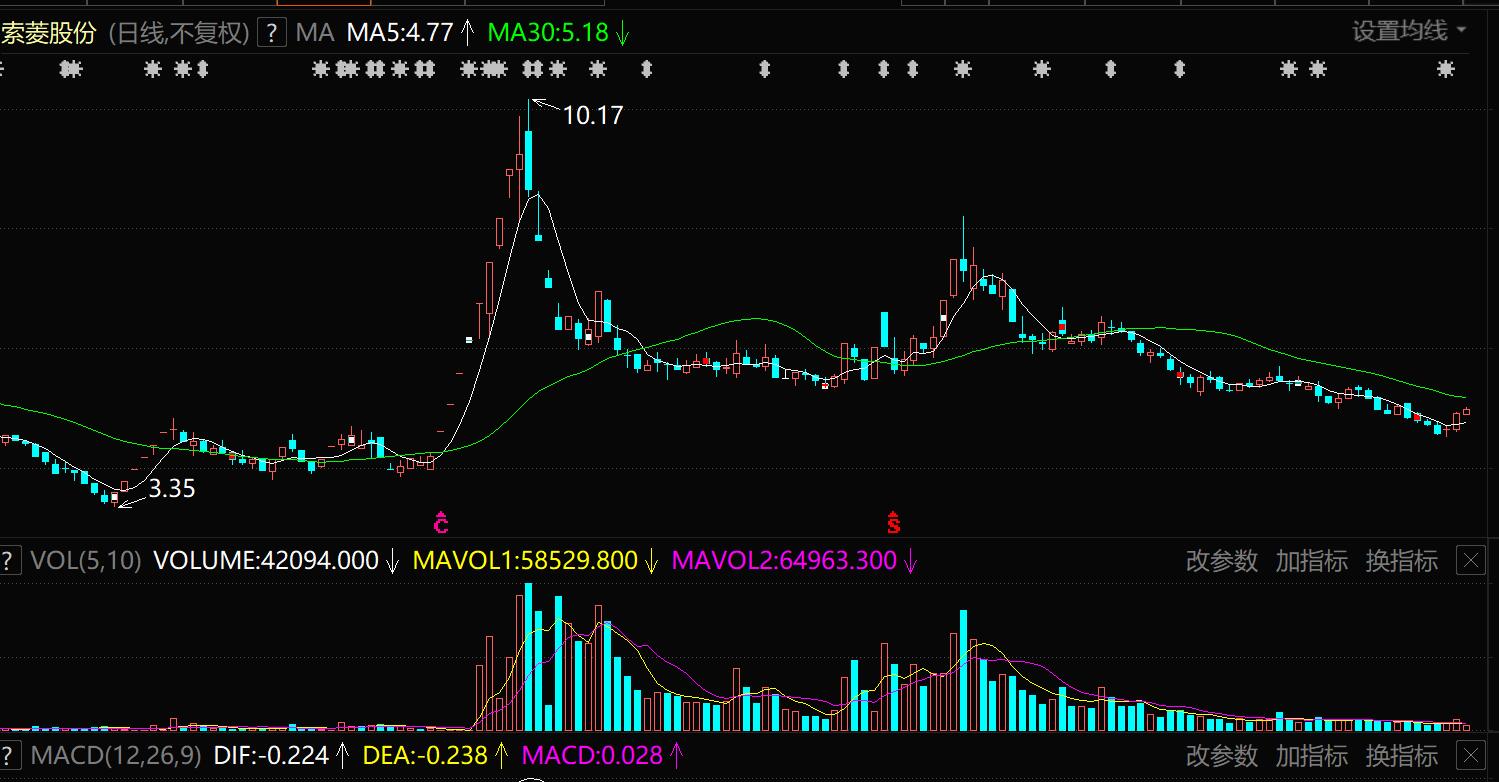Screen dimensions: 1499x782
Task: Click 加指标 in the VOL panel
Action: coord(1311,561)
